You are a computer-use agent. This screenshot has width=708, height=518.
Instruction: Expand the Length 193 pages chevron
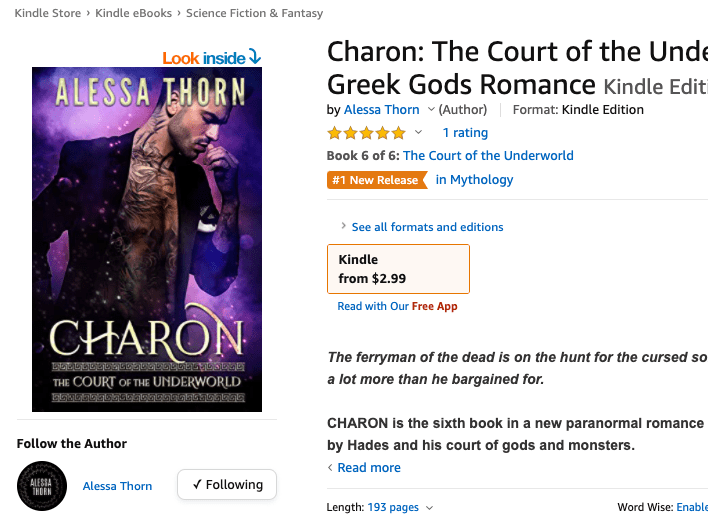[430, 508]
